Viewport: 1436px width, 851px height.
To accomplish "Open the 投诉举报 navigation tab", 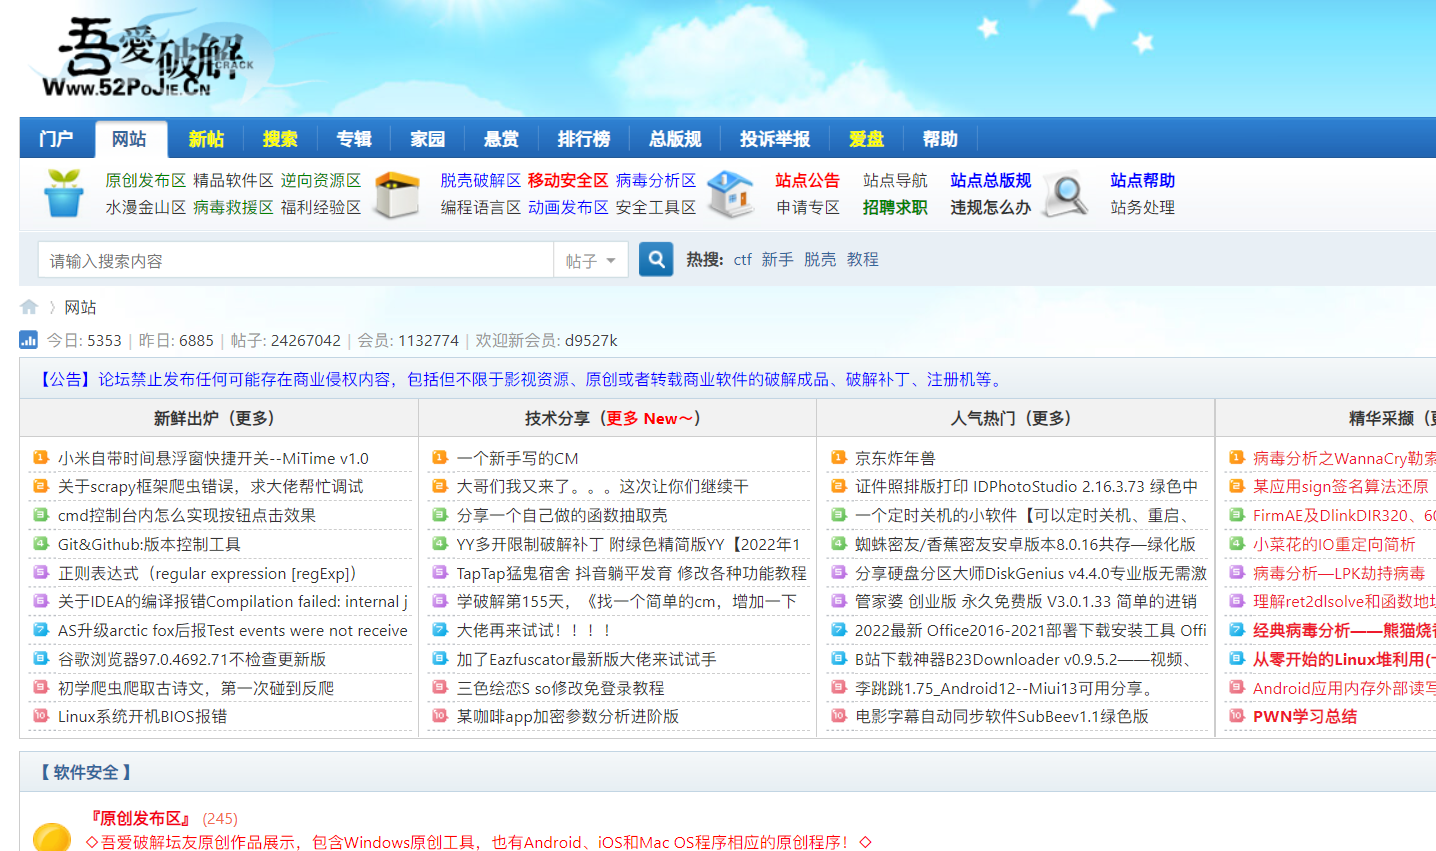I will pos(775,138).
